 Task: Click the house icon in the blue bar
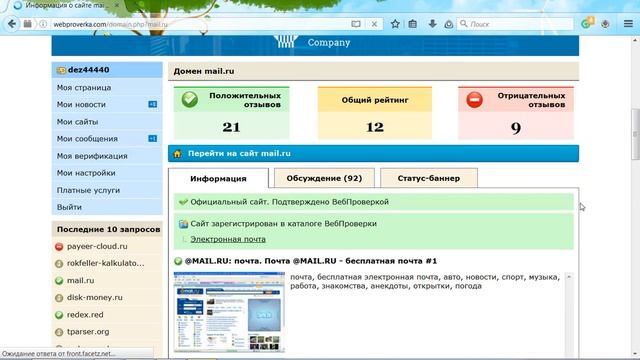pos(177,154)
